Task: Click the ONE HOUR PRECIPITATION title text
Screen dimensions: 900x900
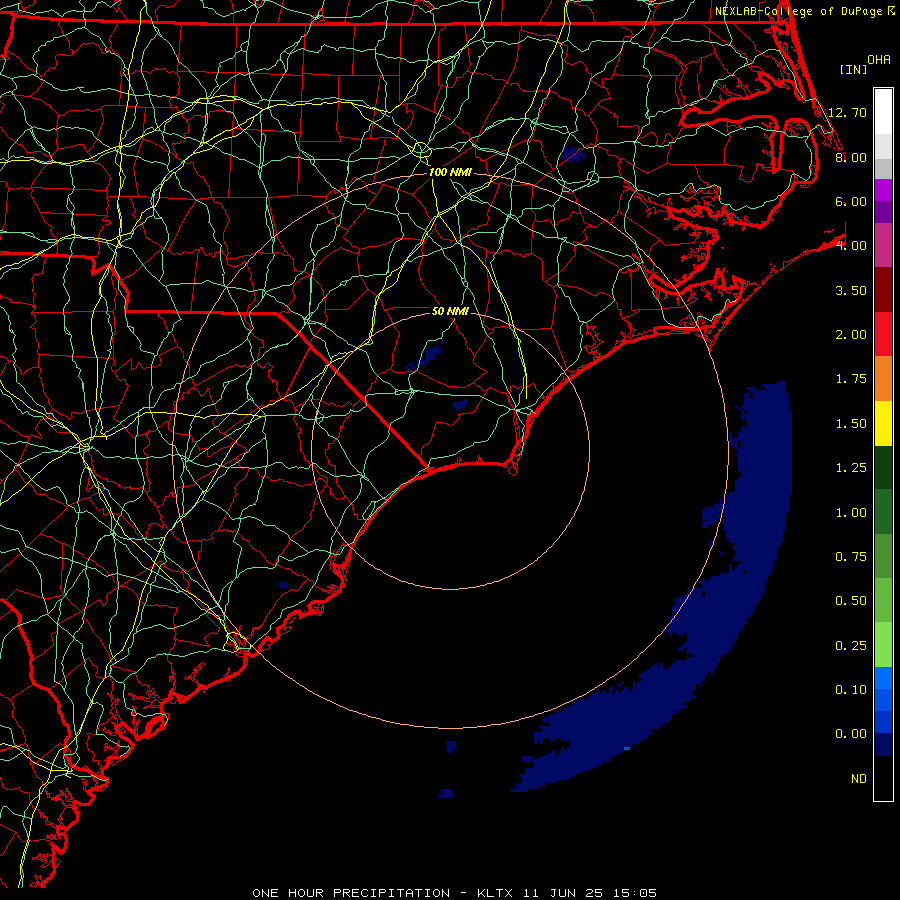Action: coord(351,893)
